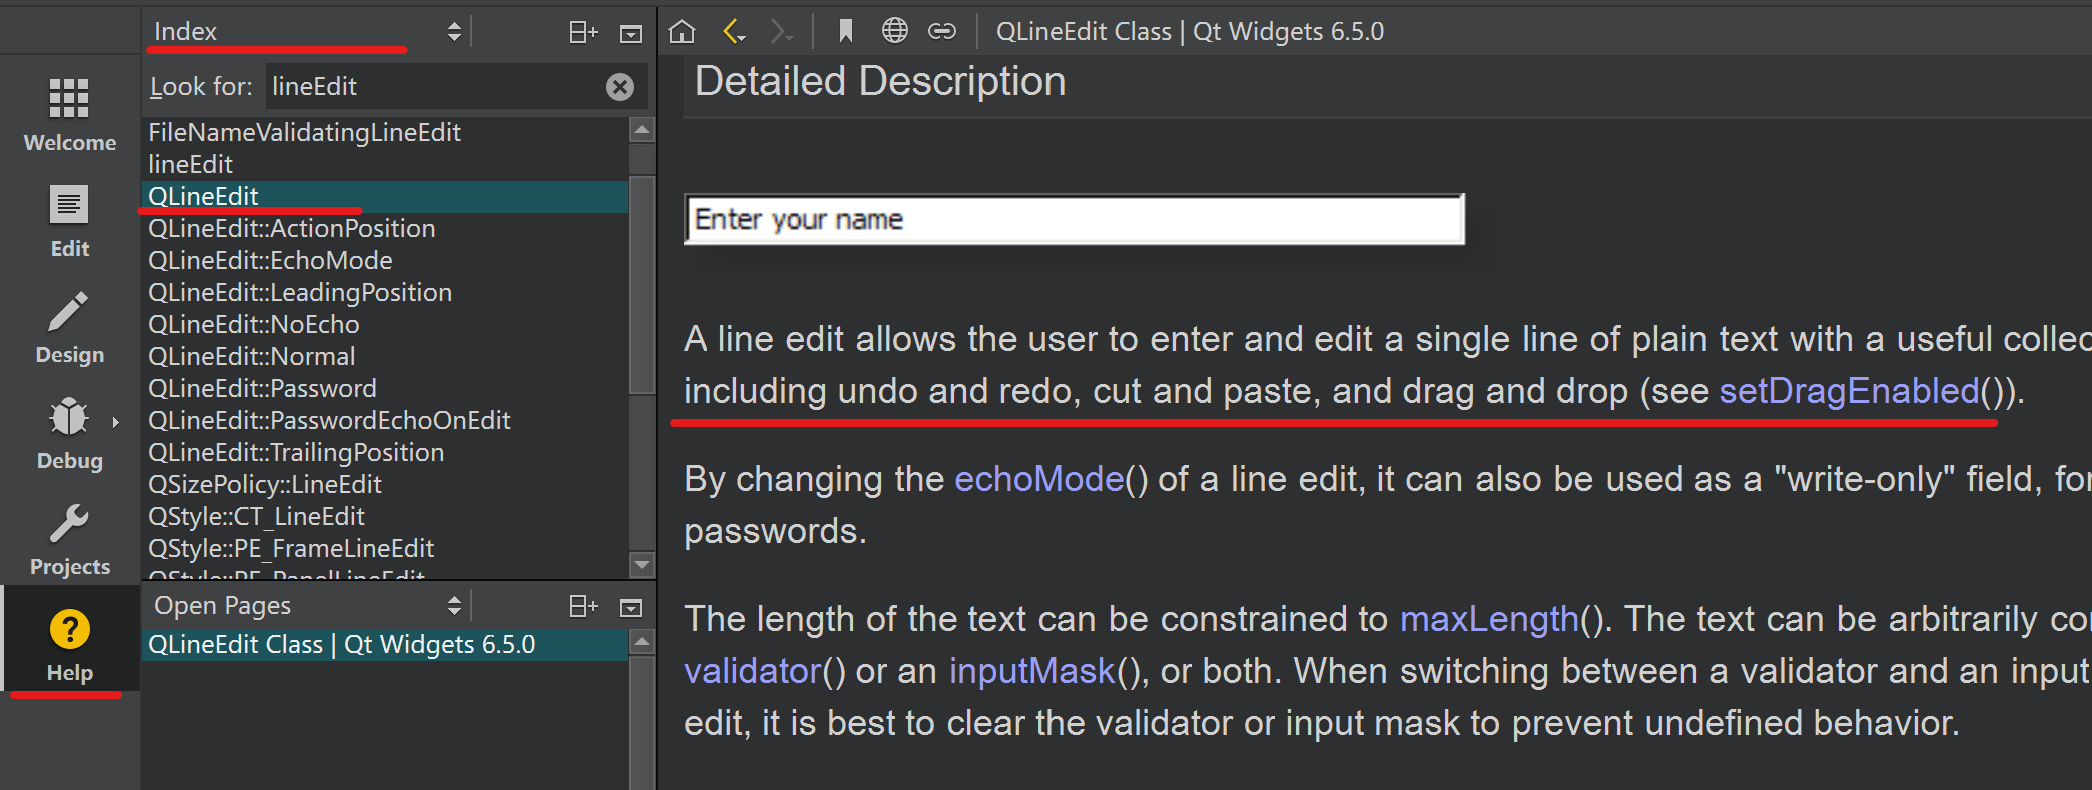Open the Design mode
The height and width of the screenshot is (790, 2092).
(x=69, y=327)
